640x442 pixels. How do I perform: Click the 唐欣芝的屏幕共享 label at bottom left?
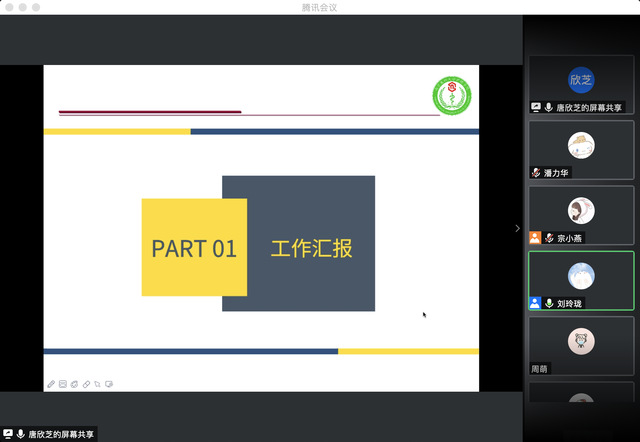[x=61, y=434]
